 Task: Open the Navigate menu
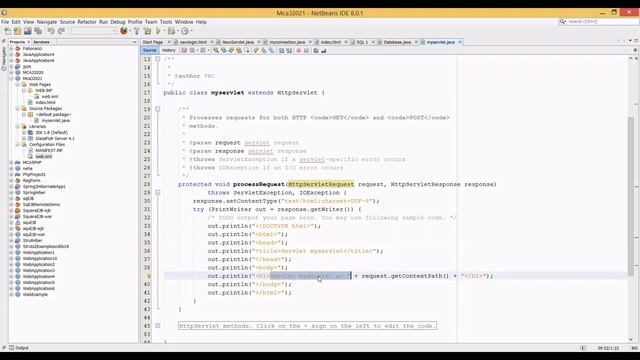[x=47, y=22]
